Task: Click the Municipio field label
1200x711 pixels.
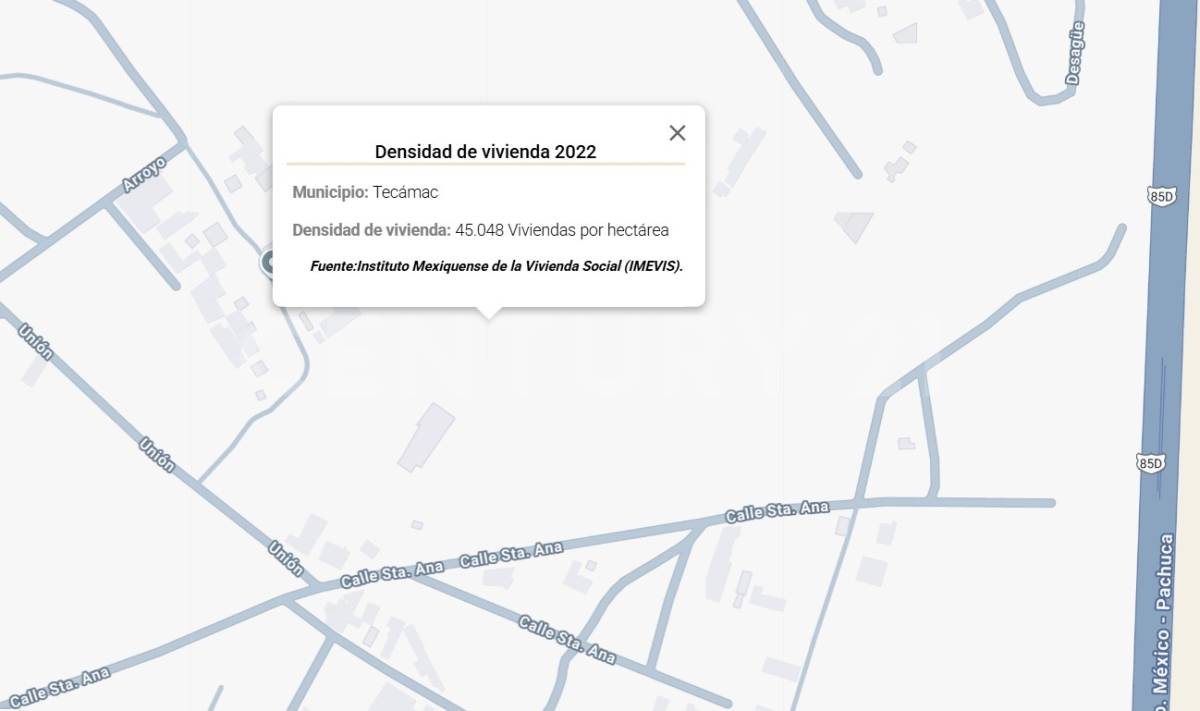Action: [x=330, y=192]
